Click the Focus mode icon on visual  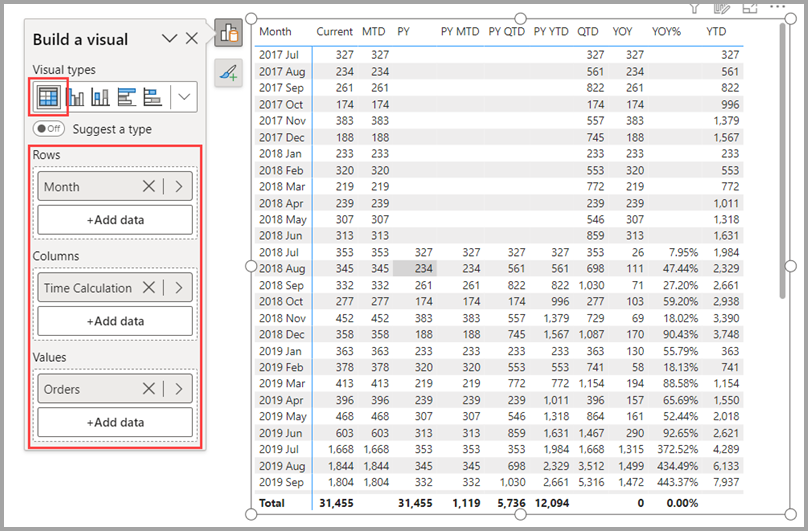pos(749,8)
